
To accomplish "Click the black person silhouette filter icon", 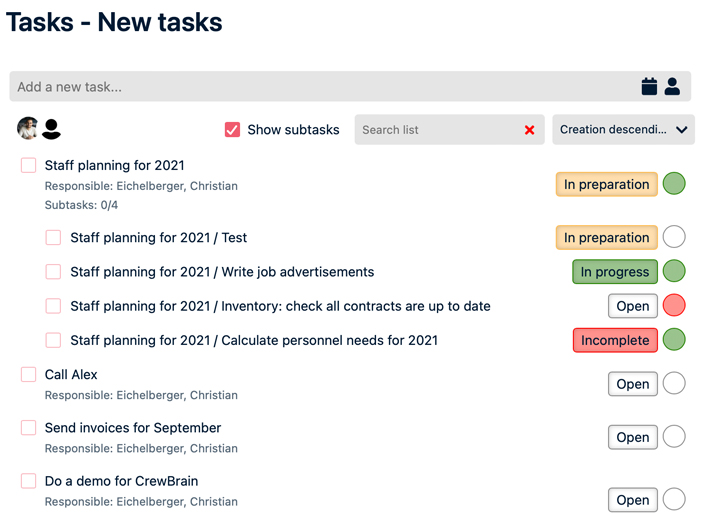I will (x=51, y=129).
